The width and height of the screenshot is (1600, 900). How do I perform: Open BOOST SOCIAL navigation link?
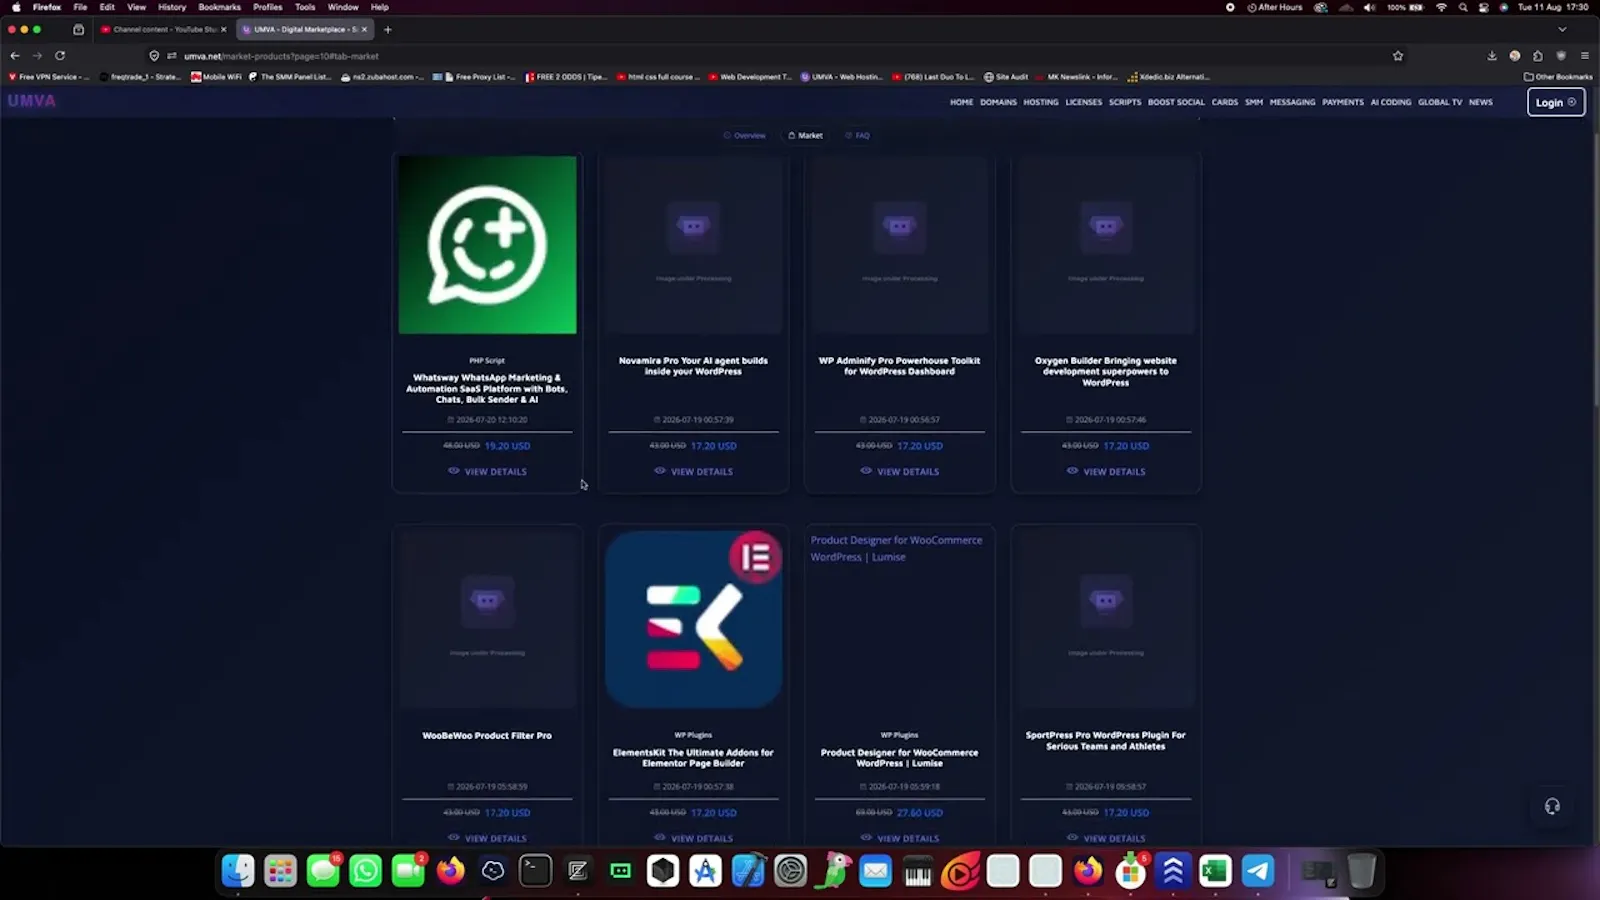pyautogui.click(x=1176, y=102)
